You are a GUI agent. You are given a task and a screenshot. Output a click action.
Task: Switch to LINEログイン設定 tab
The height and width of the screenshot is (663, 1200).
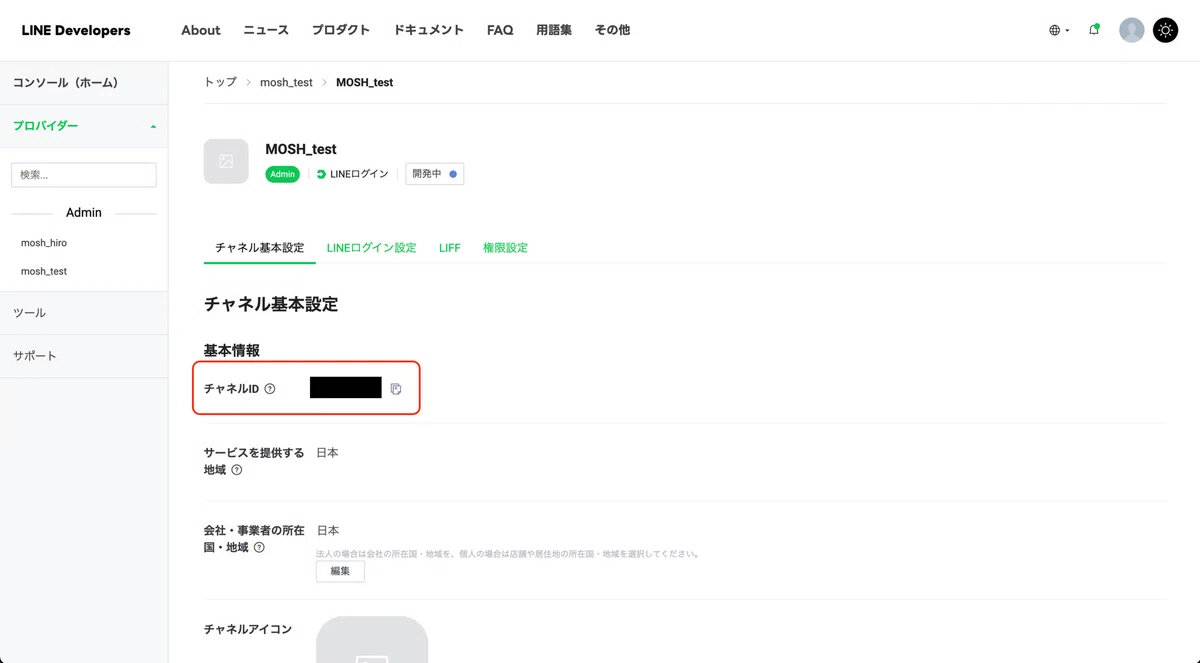tap(371, 247)
